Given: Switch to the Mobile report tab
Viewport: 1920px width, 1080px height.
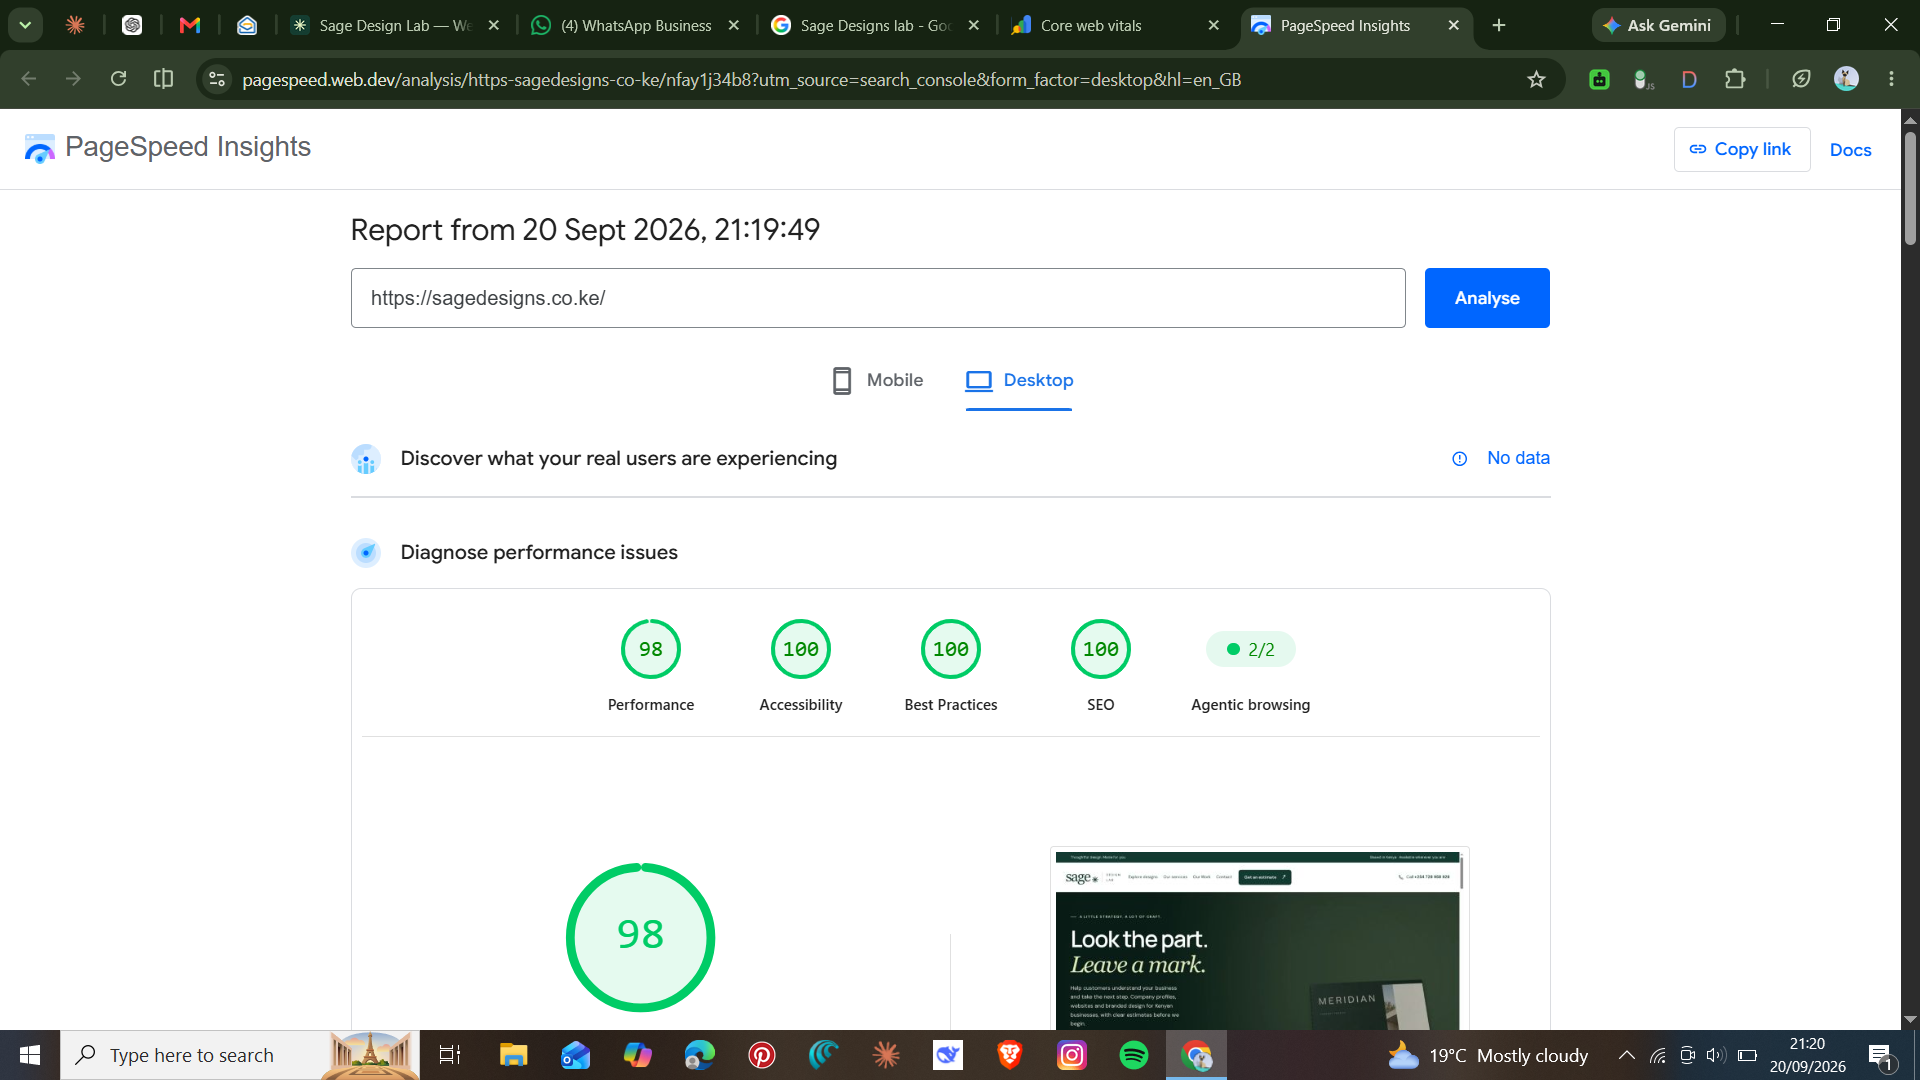Looking at the screenshot, I should (877, 381).
